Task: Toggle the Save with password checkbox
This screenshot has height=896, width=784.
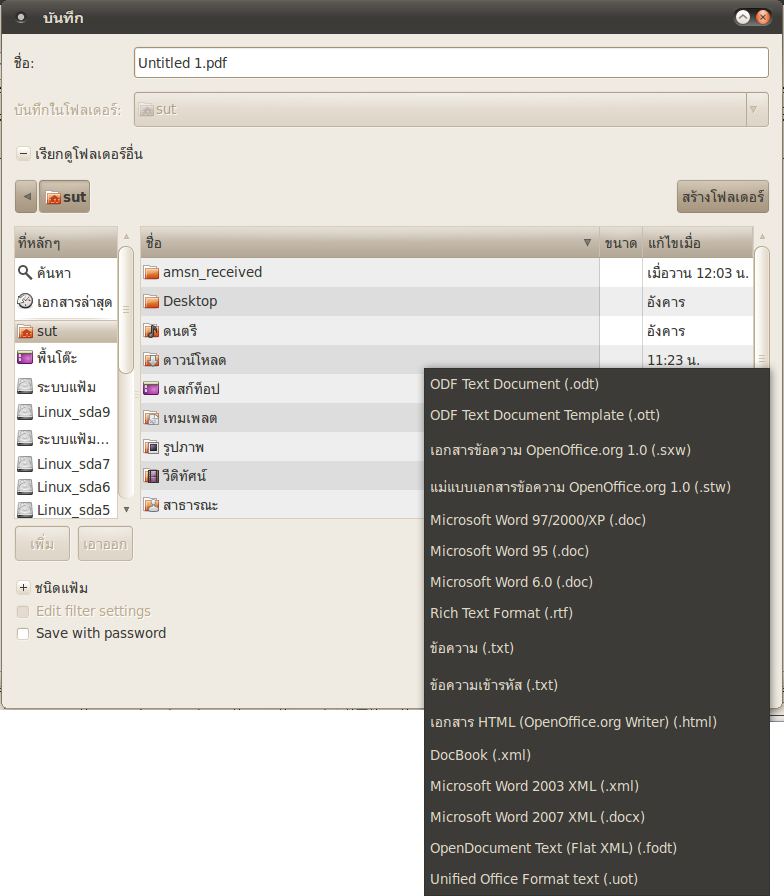Action: click(x=23, y=634)
